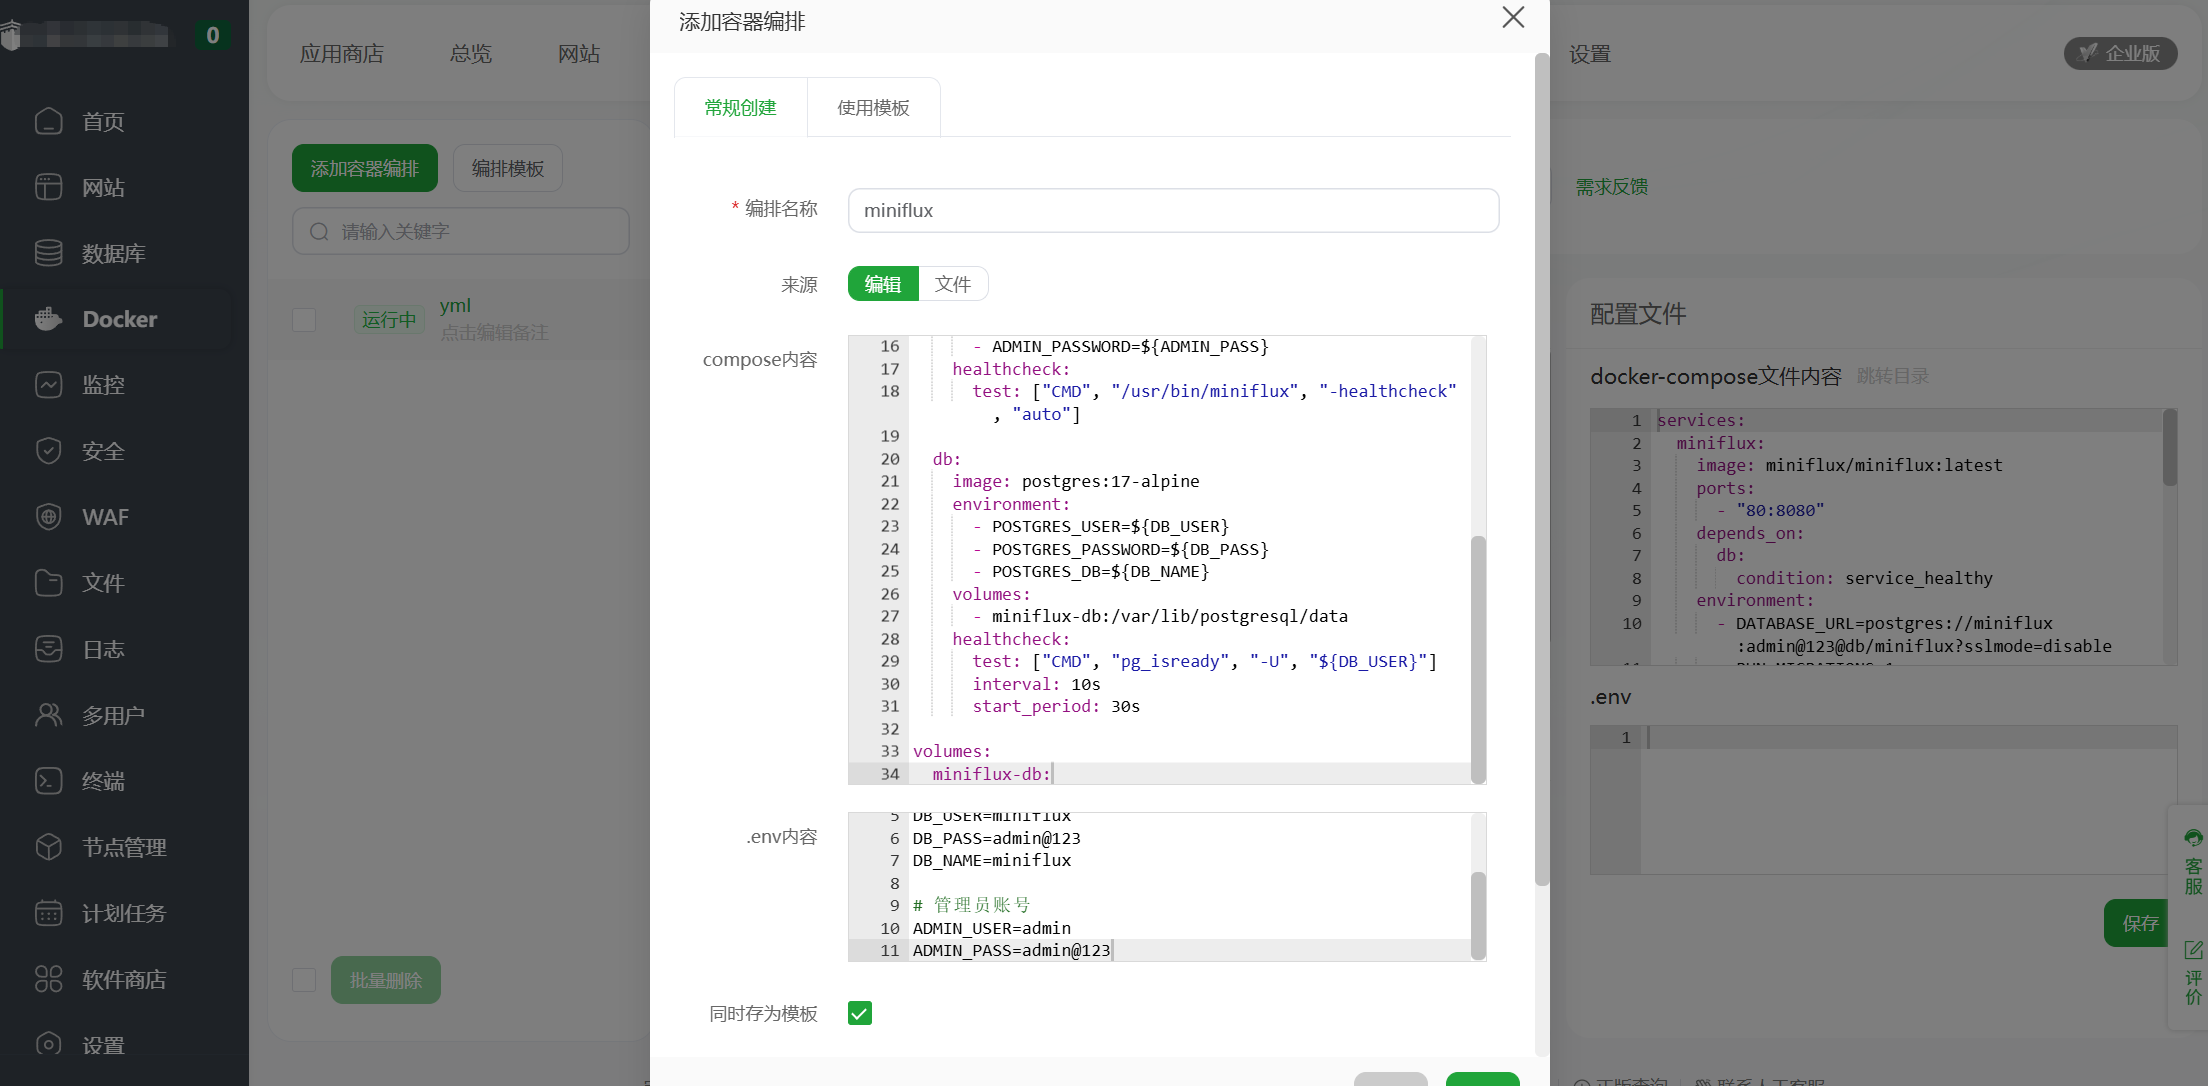This screenshot has width=2208, height=1086.
Task: Click the compose内容 editor scrollbar
Action: [x=1479, y=660]
